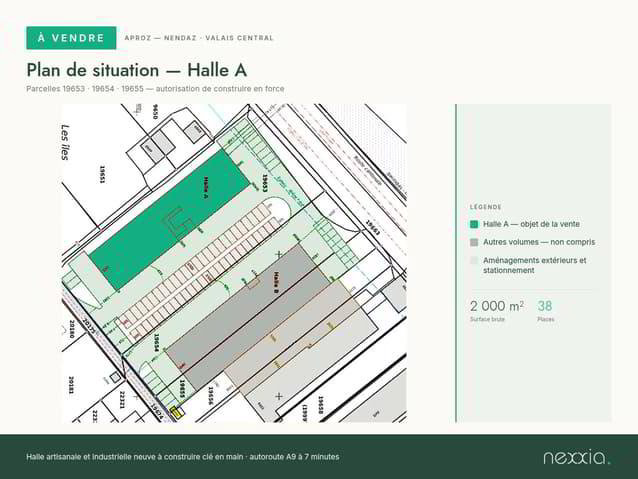Select legend text Autres volumes — non compris

539,242
